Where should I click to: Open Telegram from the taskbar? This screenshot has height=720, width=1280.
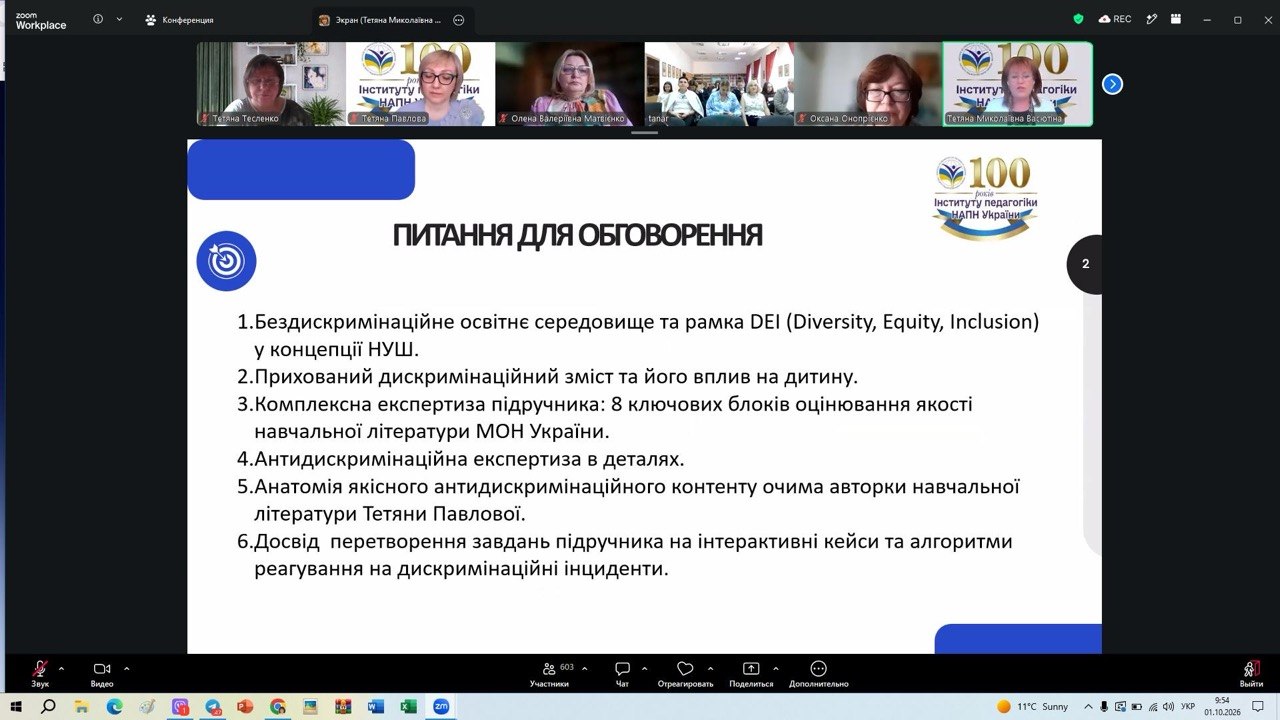pyautogui.click(x=213, y=706)
